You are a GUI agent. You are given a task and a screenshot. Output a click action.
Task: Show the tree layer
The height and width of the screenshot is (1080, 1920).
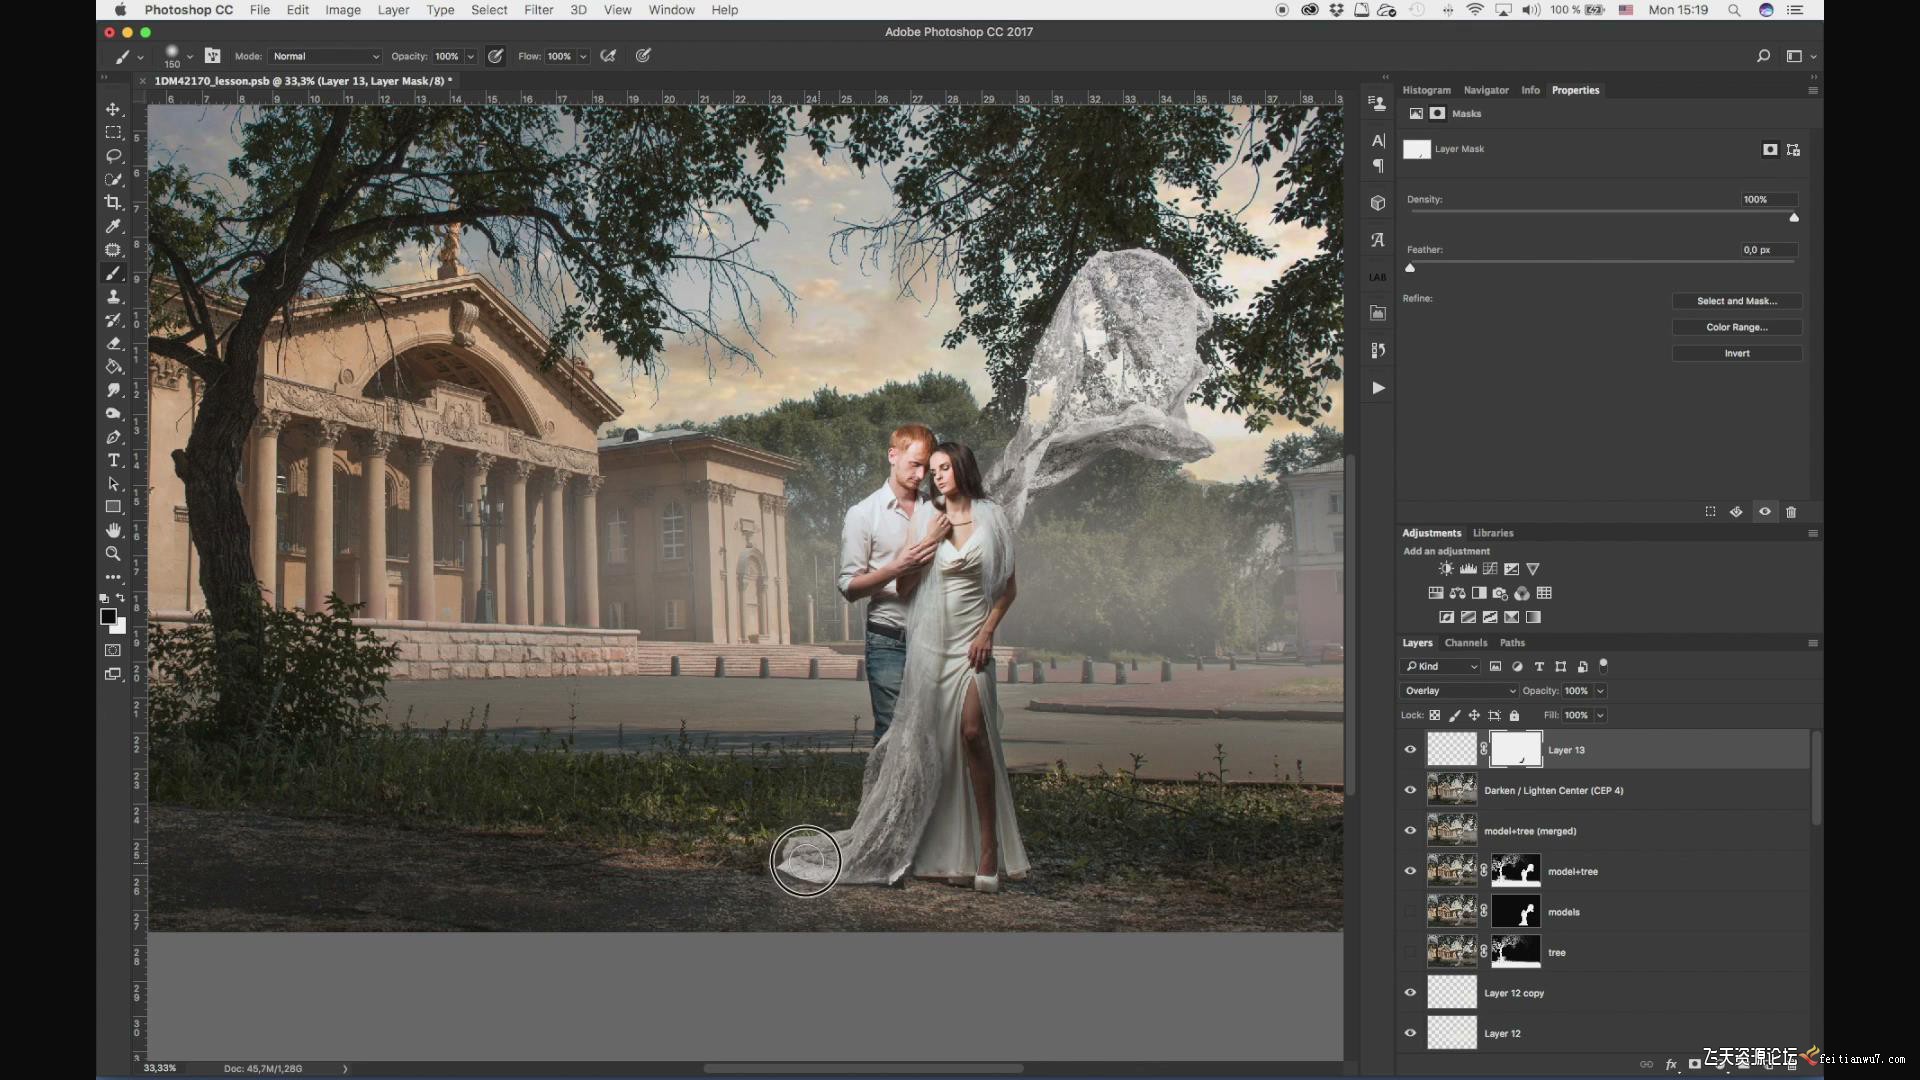tap(1410, 952)
